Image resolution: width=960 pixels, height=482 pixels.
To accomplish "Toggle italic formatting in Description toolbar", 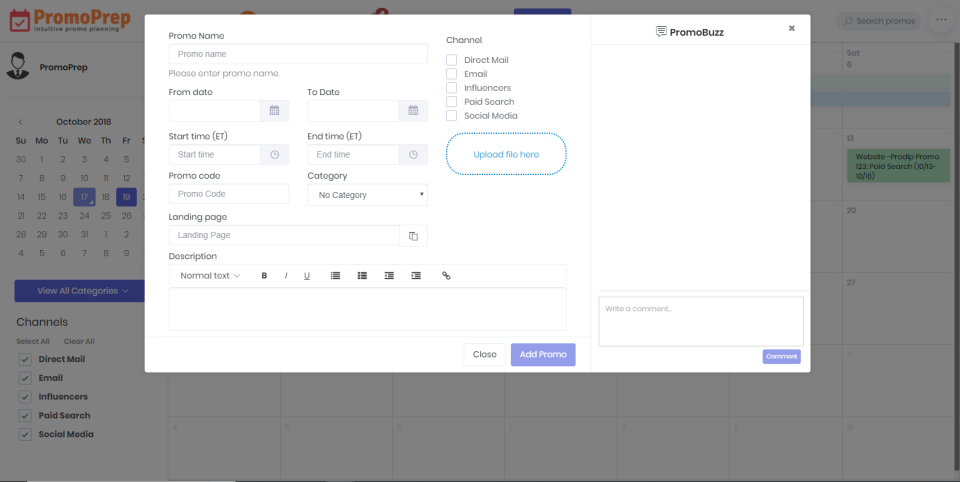I will pyautogui.click(x=285, y=276).
